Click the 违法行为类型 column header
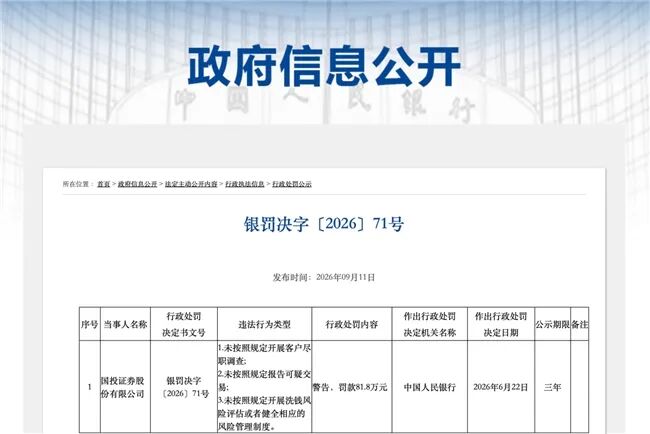650x434 pixels. pyautogui.click(x=264, y=324)
